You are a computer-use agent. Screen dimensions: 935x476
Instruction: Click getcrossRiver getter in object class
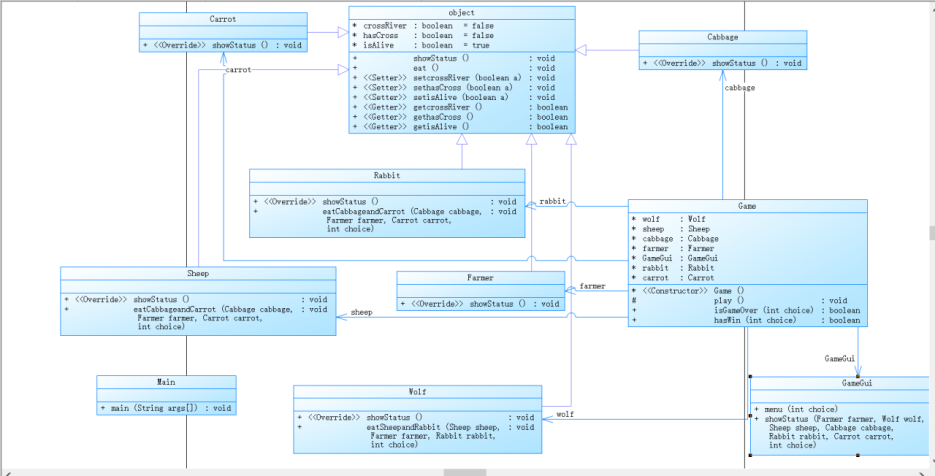point(459,107)
